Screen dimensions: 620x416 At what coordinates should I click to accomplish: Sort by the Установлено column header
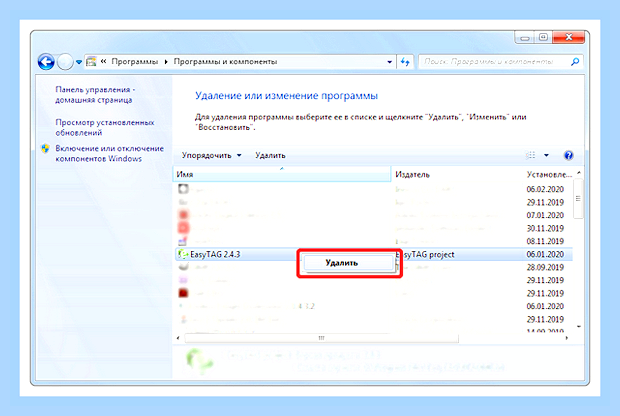pyautogui.click(x=549, y=174)
